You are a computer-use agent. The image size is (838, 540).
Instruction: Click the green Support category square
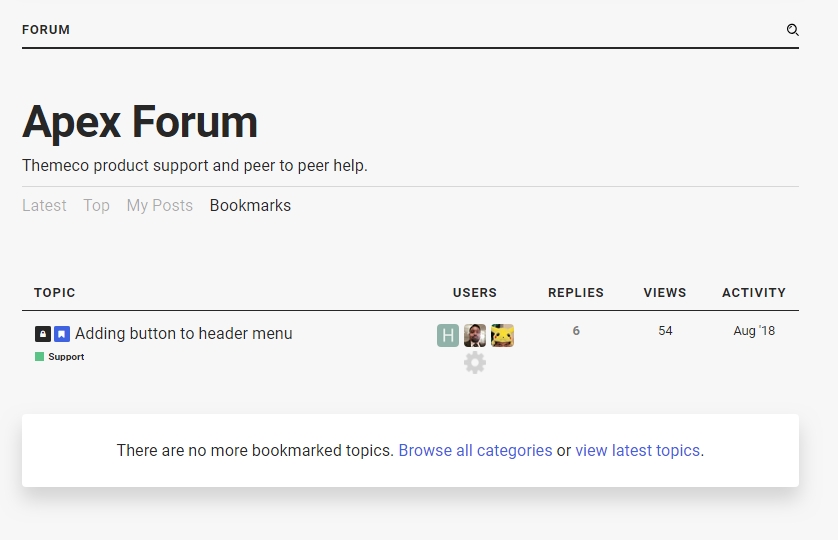40,357
